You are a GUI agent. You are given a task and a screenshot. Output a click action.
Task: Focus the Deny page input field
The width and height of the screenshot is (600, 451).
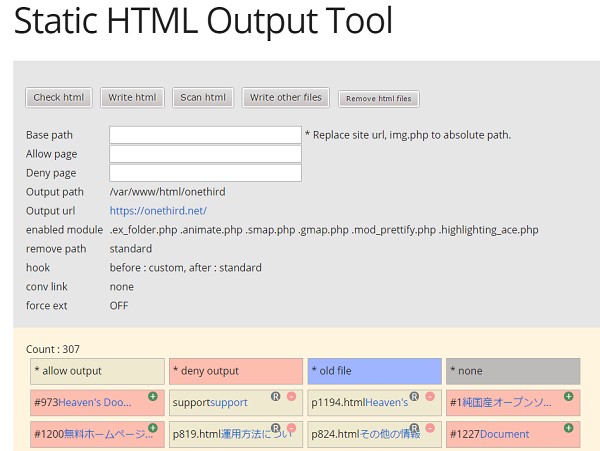tap(205, 173)
